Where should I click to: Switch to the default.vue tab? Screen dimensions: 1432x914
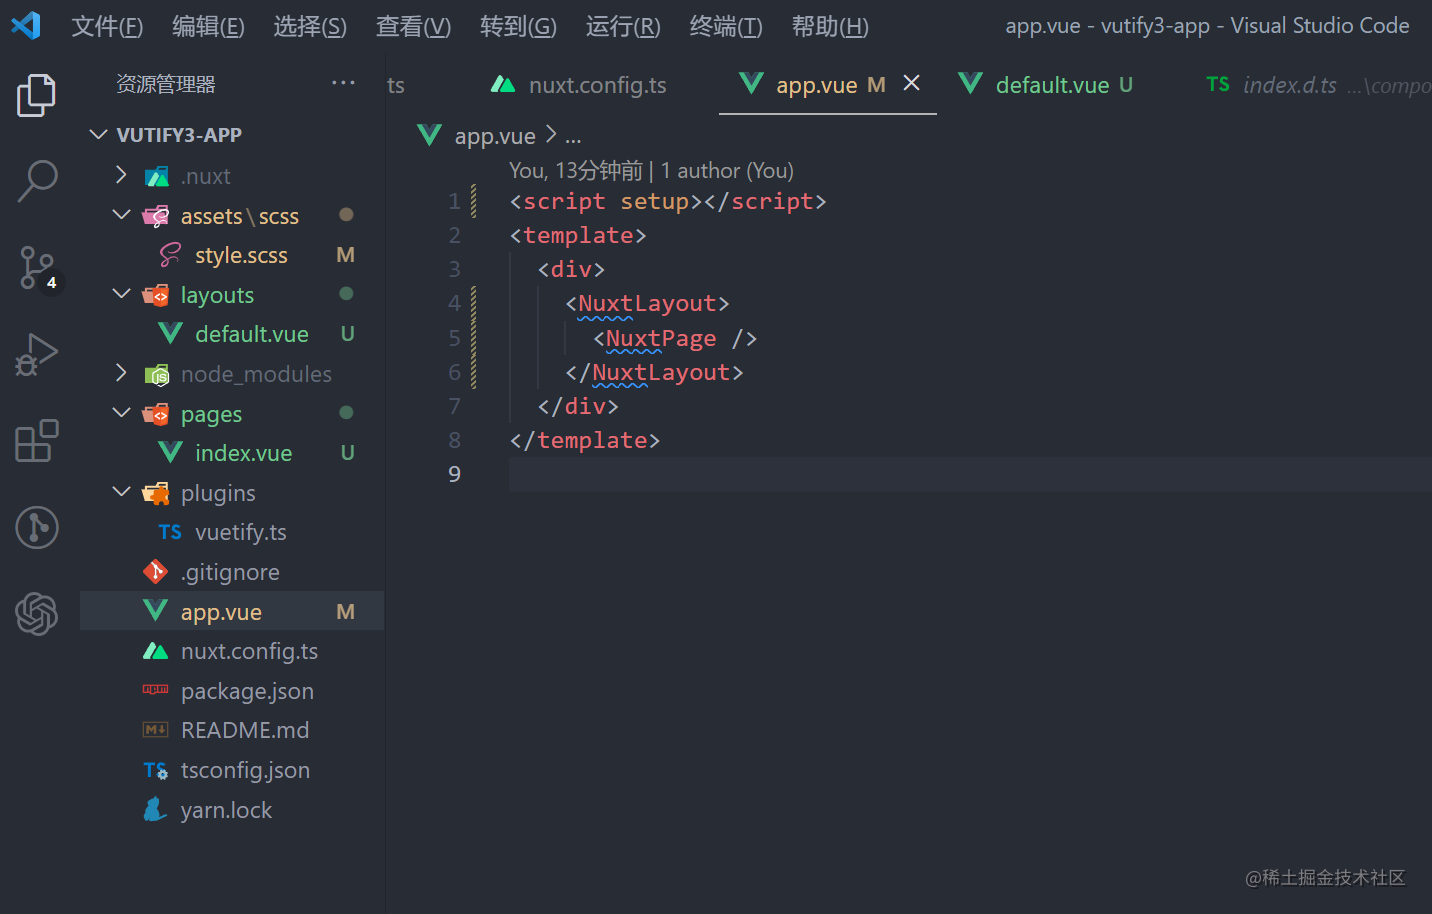tap(1046, 85)
